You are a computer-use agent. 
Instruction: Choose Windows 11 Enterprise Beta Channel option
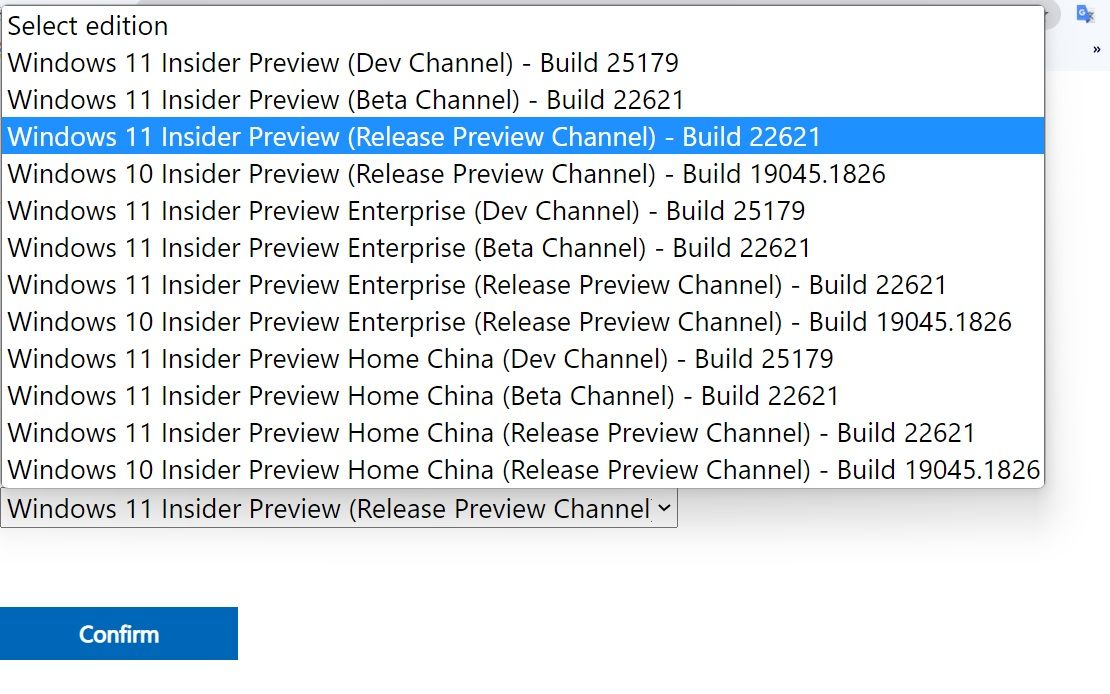(409, 248)
